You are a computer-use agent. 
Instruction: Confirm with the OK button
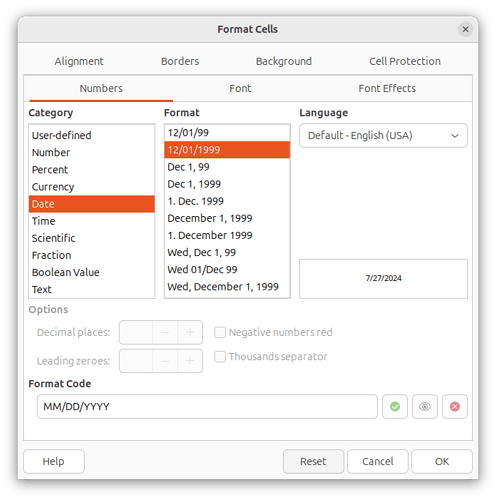pos(442,461)
